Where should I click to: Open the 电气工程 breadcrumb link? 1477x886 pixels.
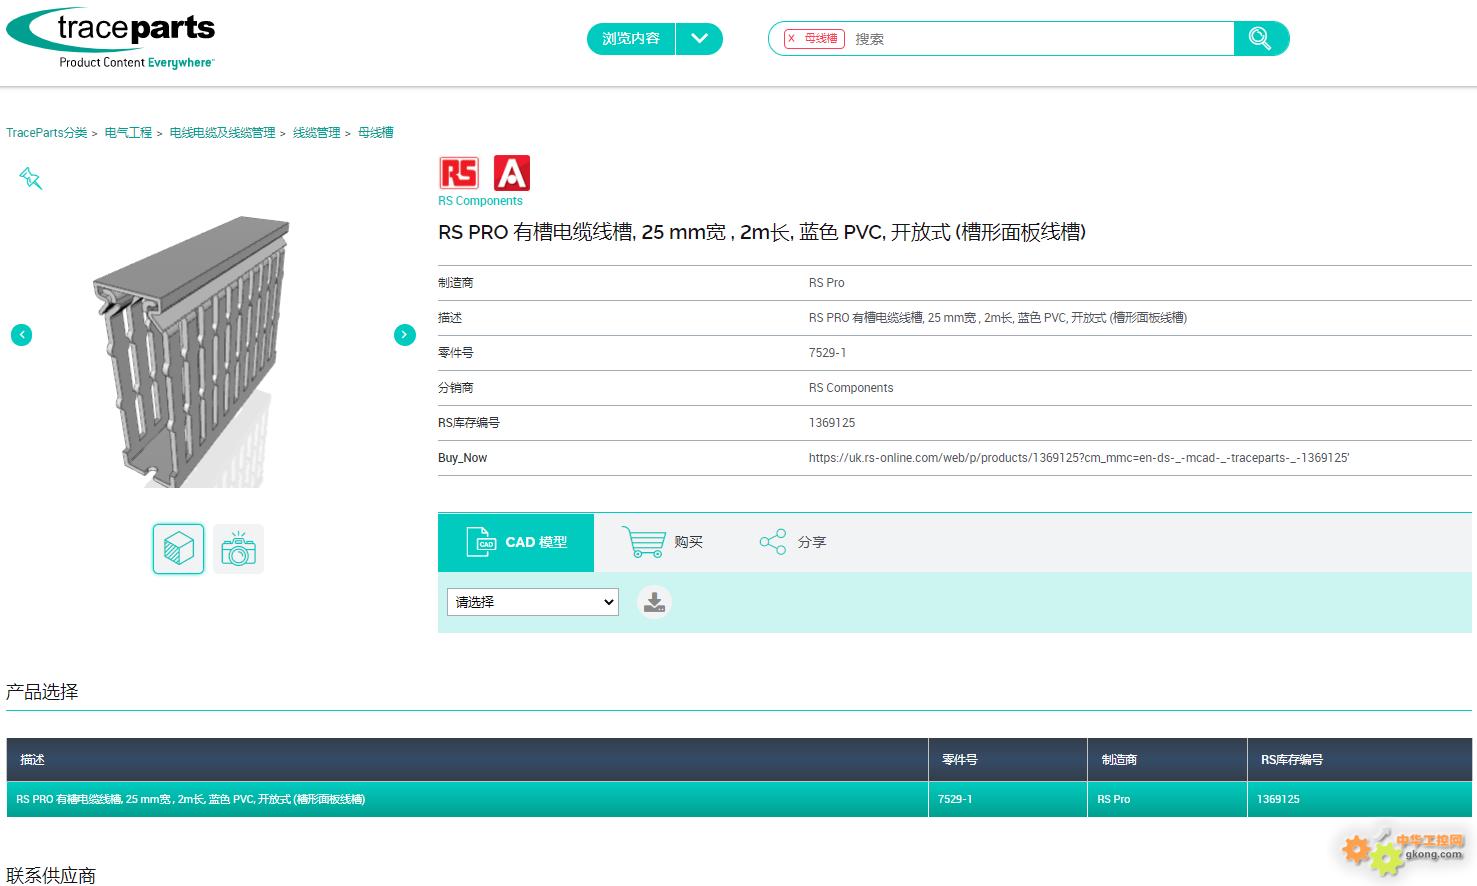click(128, 133)
